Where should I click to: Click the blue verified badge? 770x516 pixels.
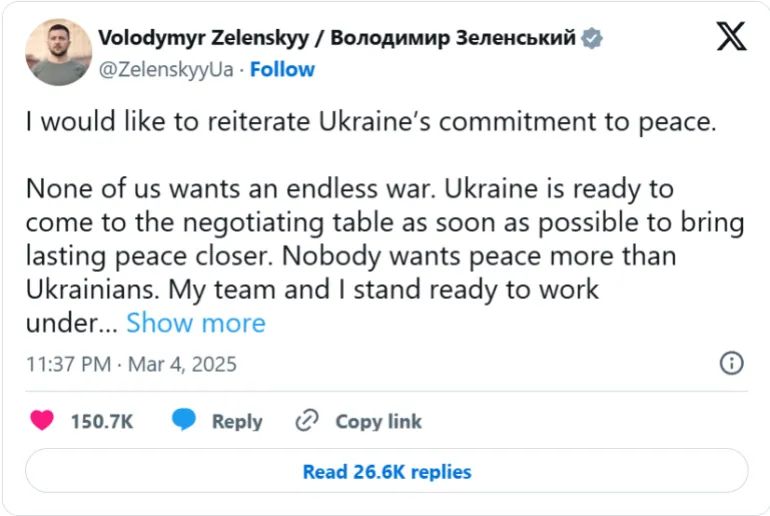593,38
